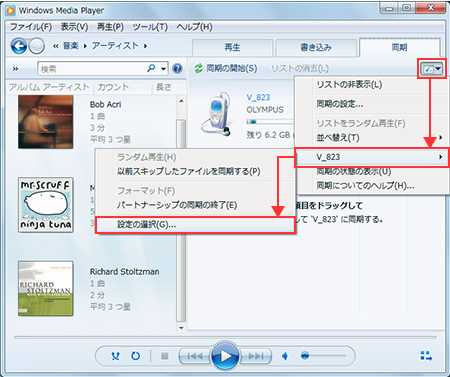This screenshot has width=450, height=377.
Task: Click the Stop button
Action: pos(164,356)
